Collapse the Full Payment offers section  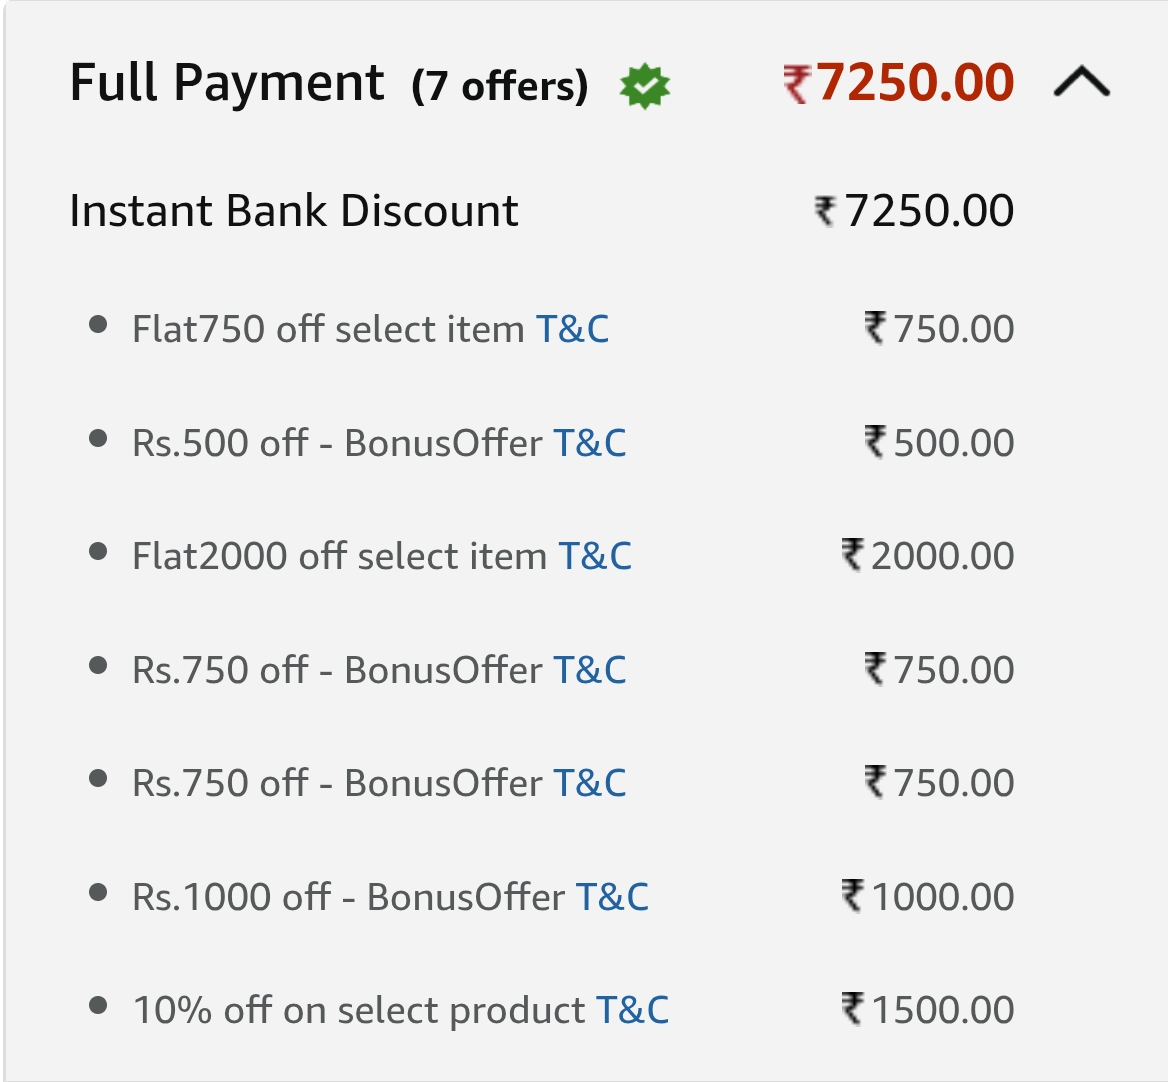click(x=1081, y=82)
